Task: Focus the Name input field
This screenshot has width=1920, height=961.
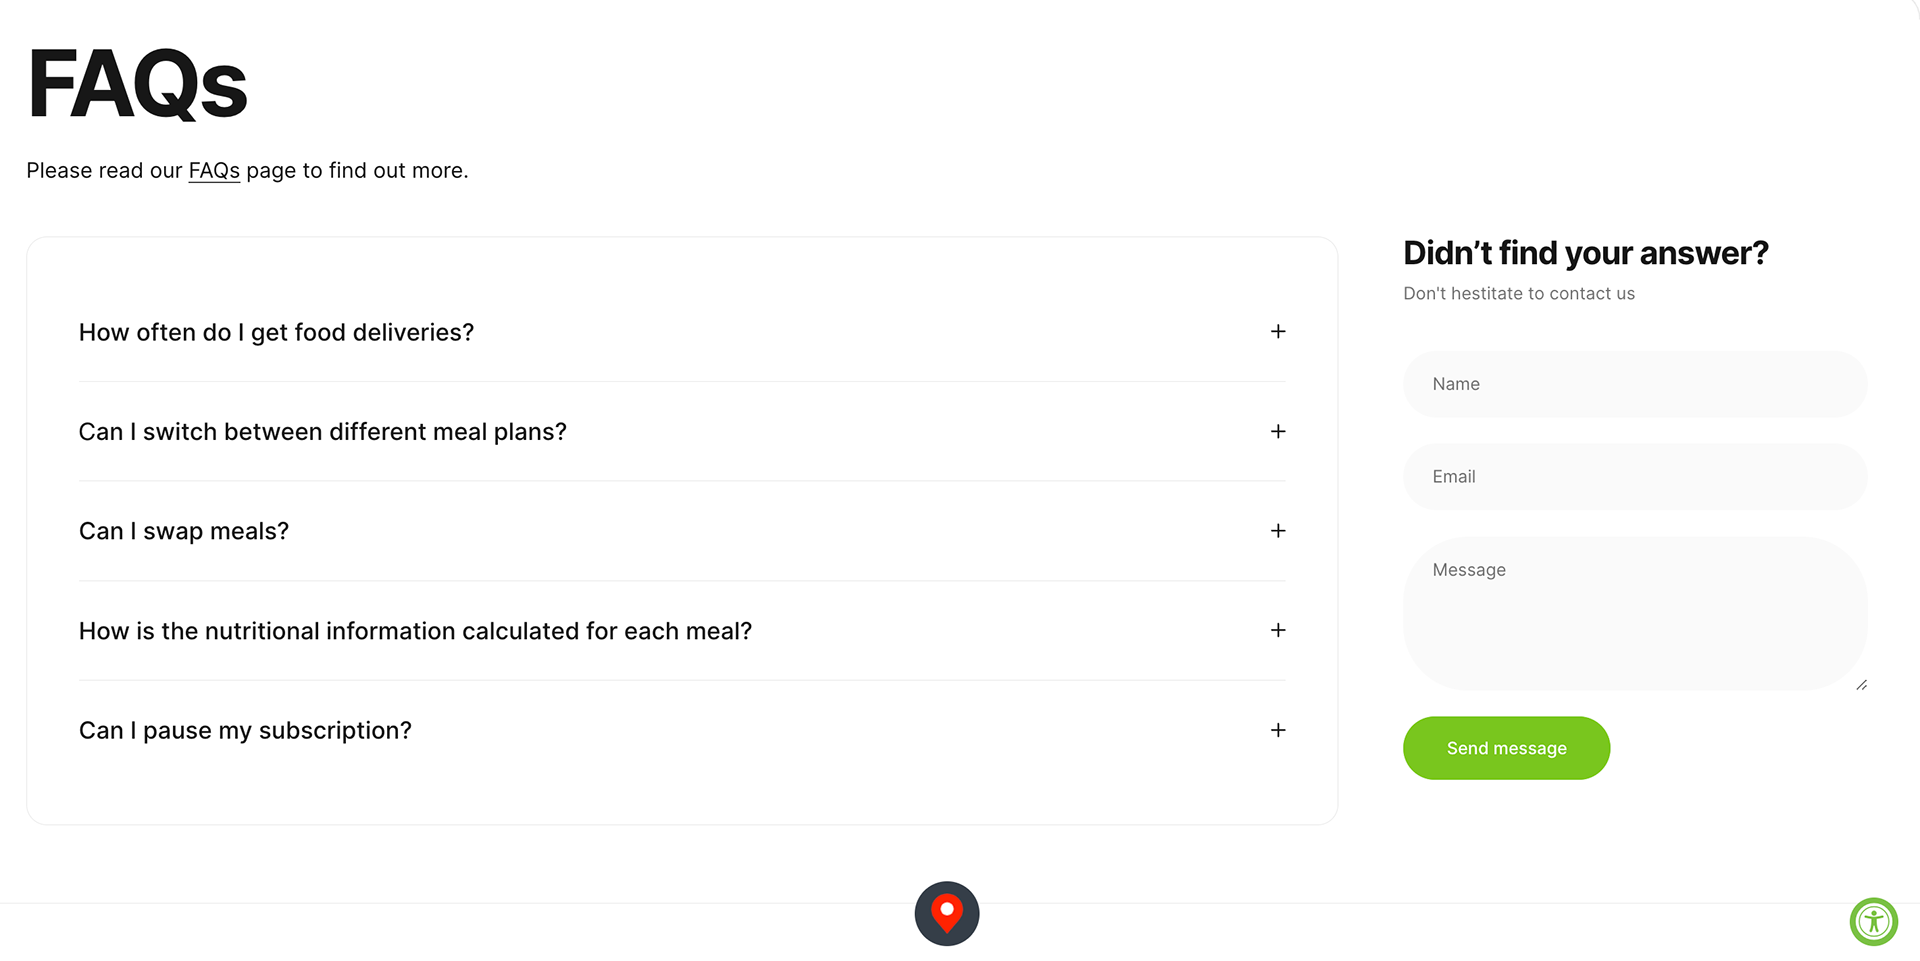Action: tap(1635, 384)
